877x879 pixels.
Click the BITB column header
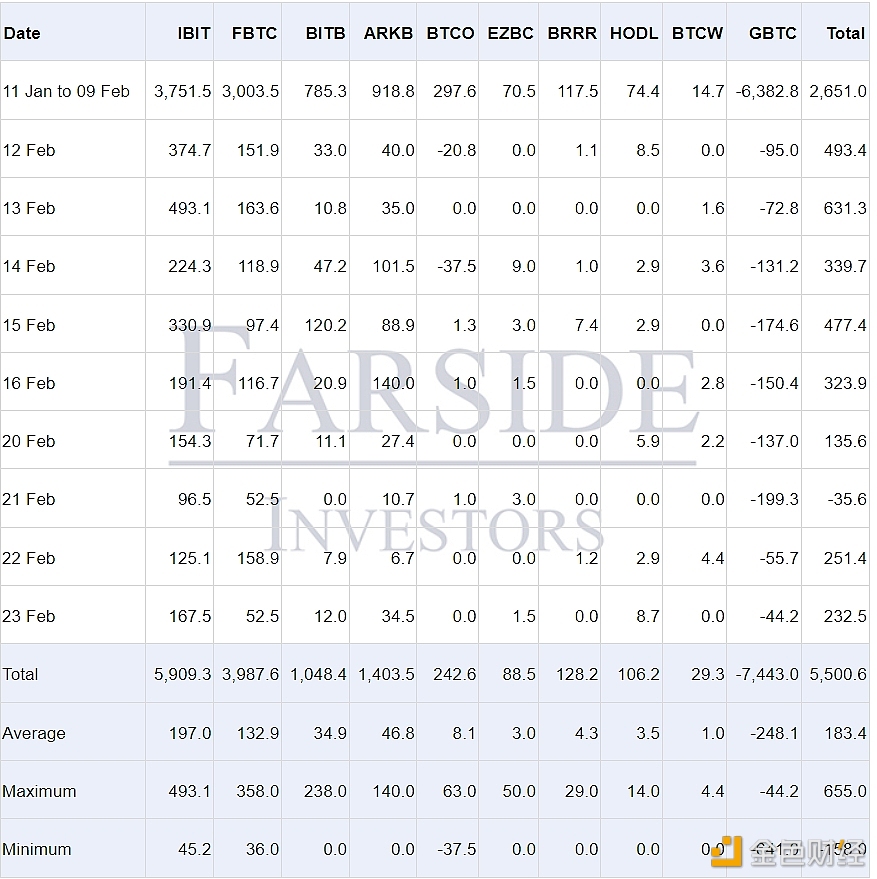325,33
